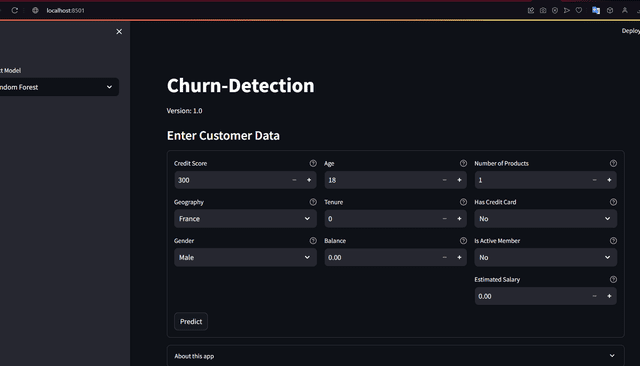The image size is (640, 366).
Task: Increase Age with plus button
Action: click(459, 180)
